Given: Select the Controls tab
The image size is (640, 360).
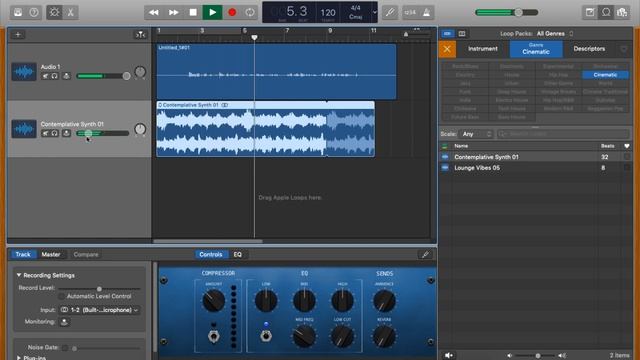Looking at the screenshot, I should tap(211, 254).
